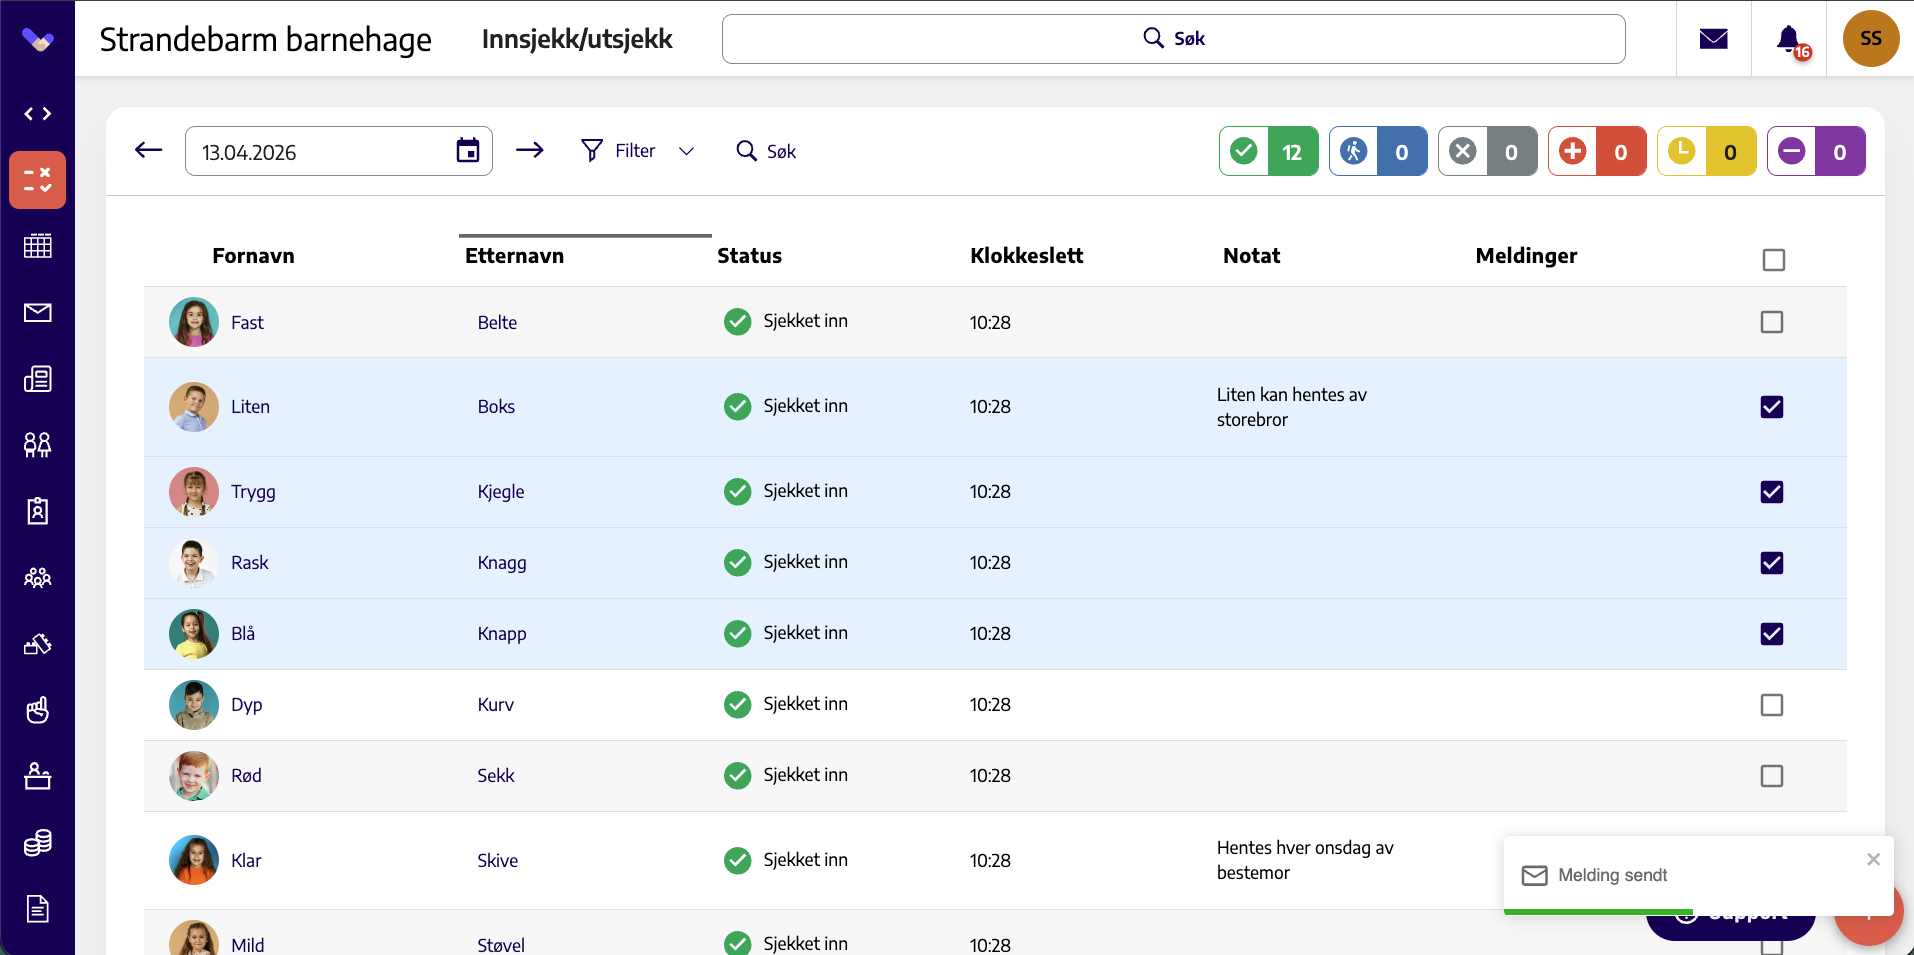Click the calendar icon in date field

coord(468,151)
